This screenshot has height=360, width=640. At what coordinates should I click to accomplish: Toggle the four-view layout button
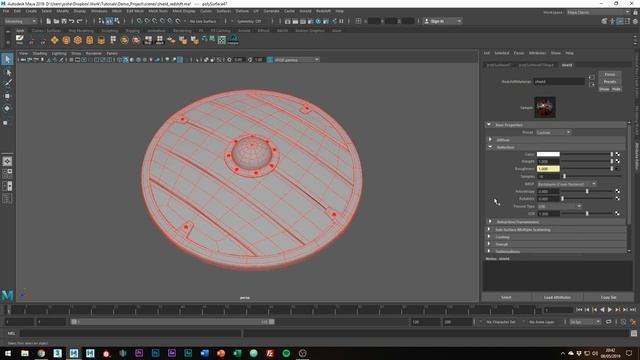(x=7, y=173)
